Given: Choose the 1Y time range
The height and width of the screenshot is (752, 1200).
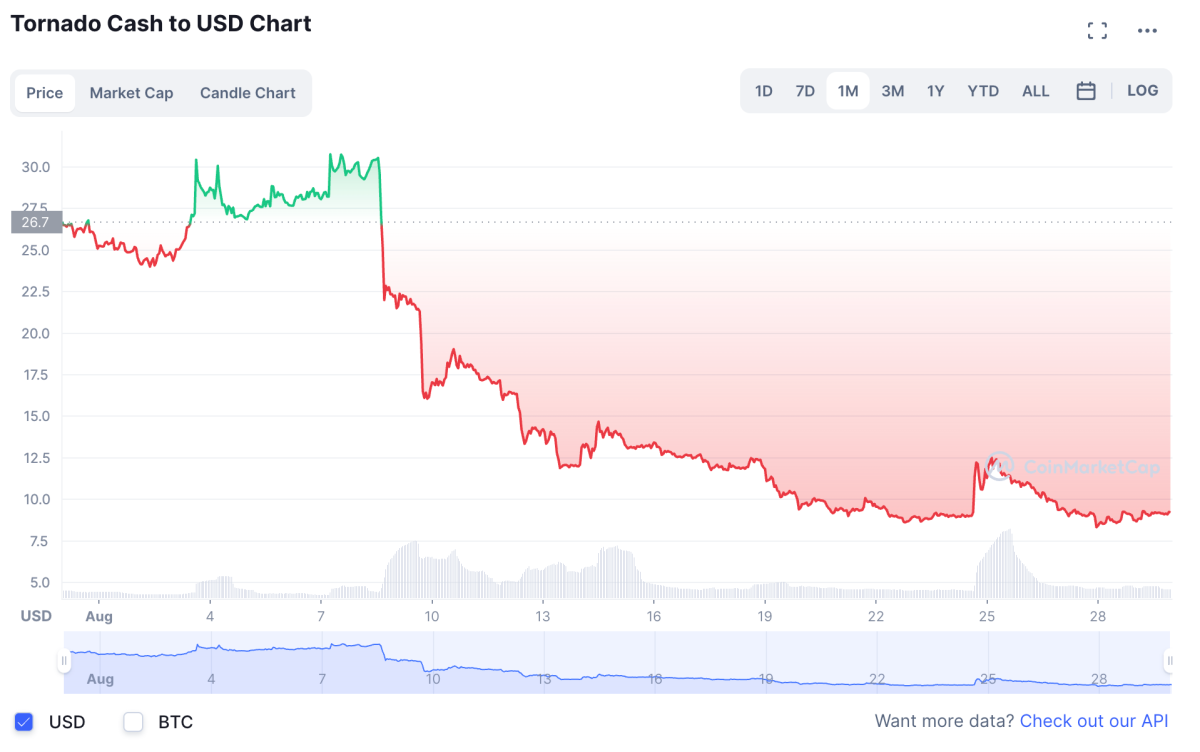Looking at the screenshot, I should click(x=935, y=91).
